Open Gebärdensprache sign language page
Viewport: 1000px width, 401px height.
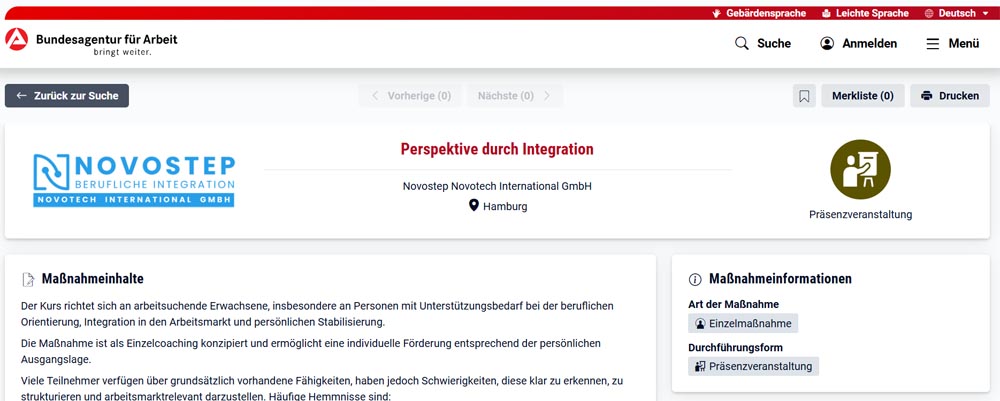[759, 13]
